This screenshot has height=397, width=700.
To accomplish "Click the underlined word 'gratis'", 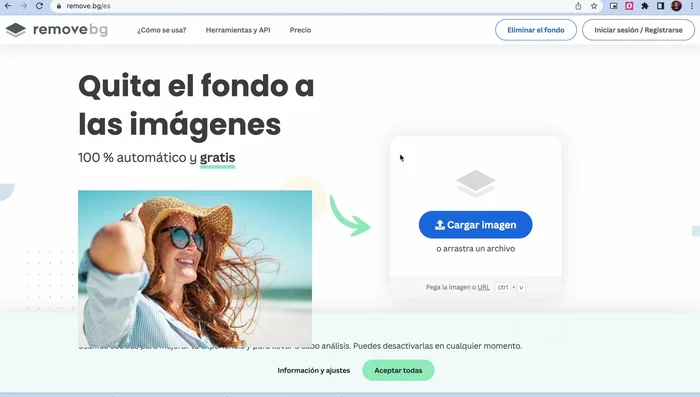I will point(217,158).
